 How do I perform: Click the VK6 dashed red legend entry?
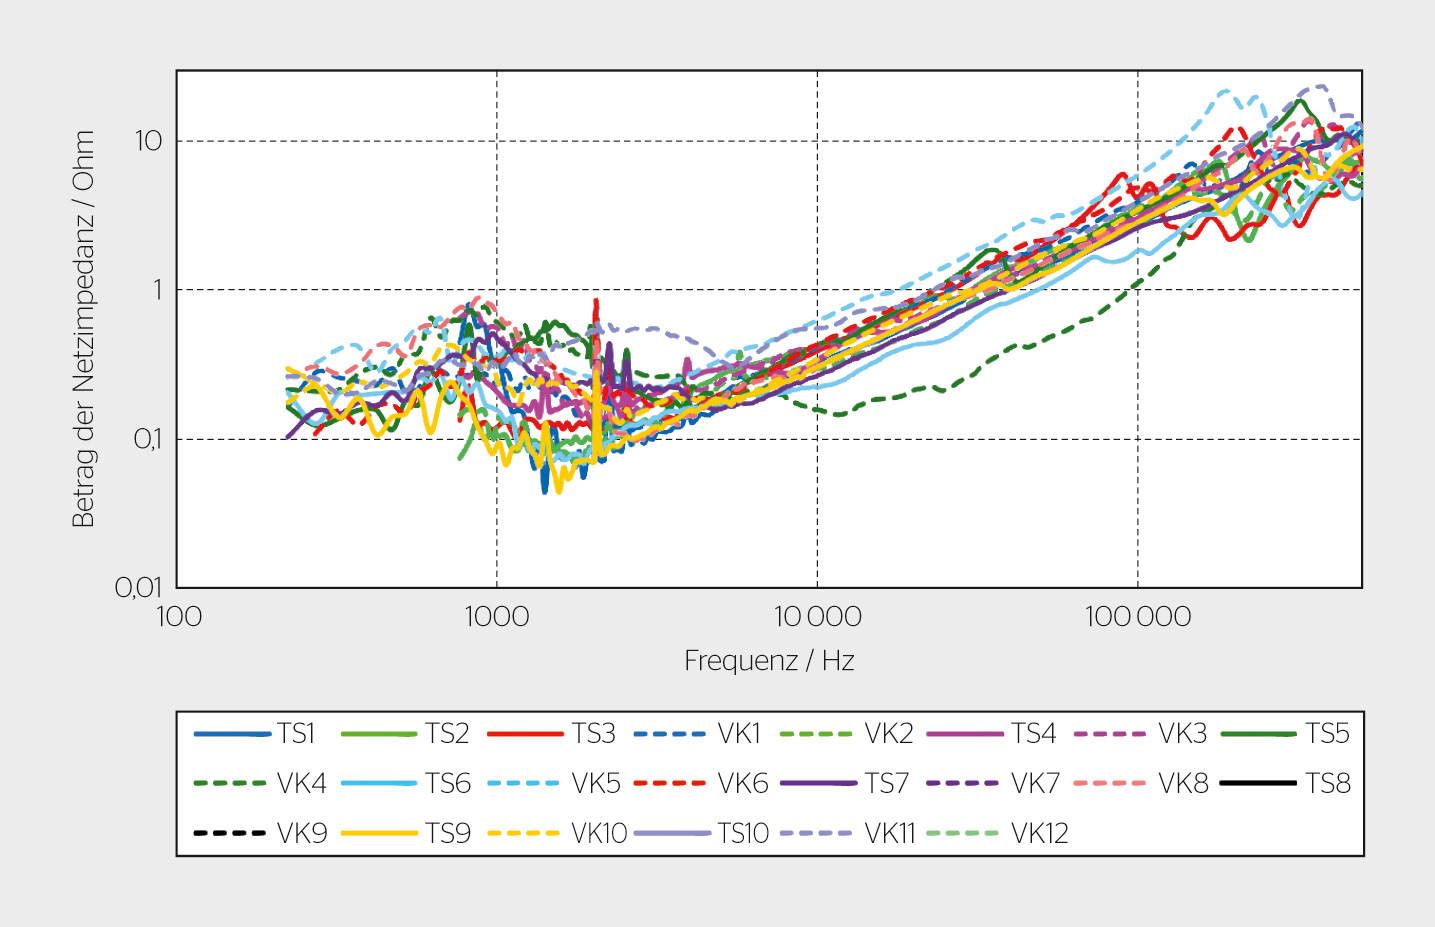(x=701, y=784)
